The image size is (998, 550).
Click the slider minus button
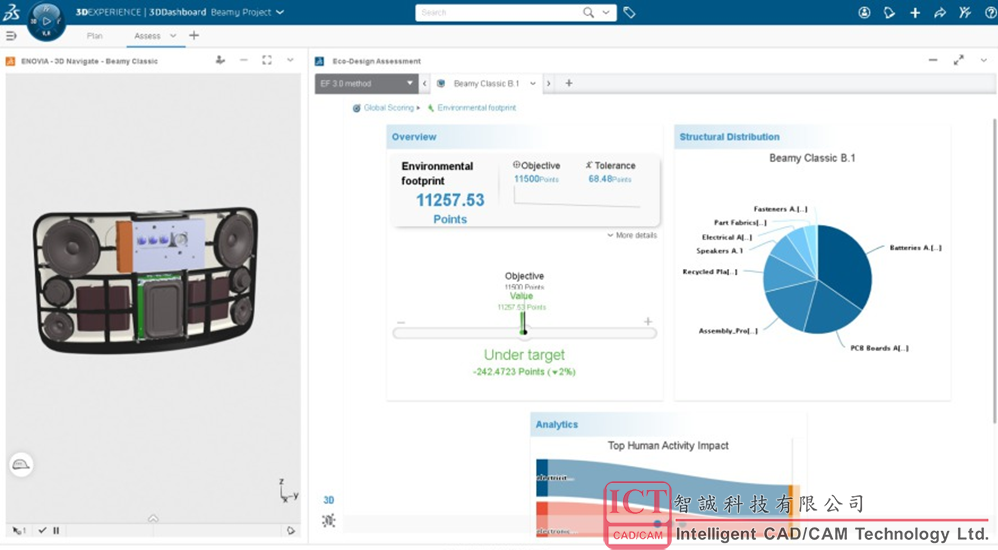click(x=400, y=322)
